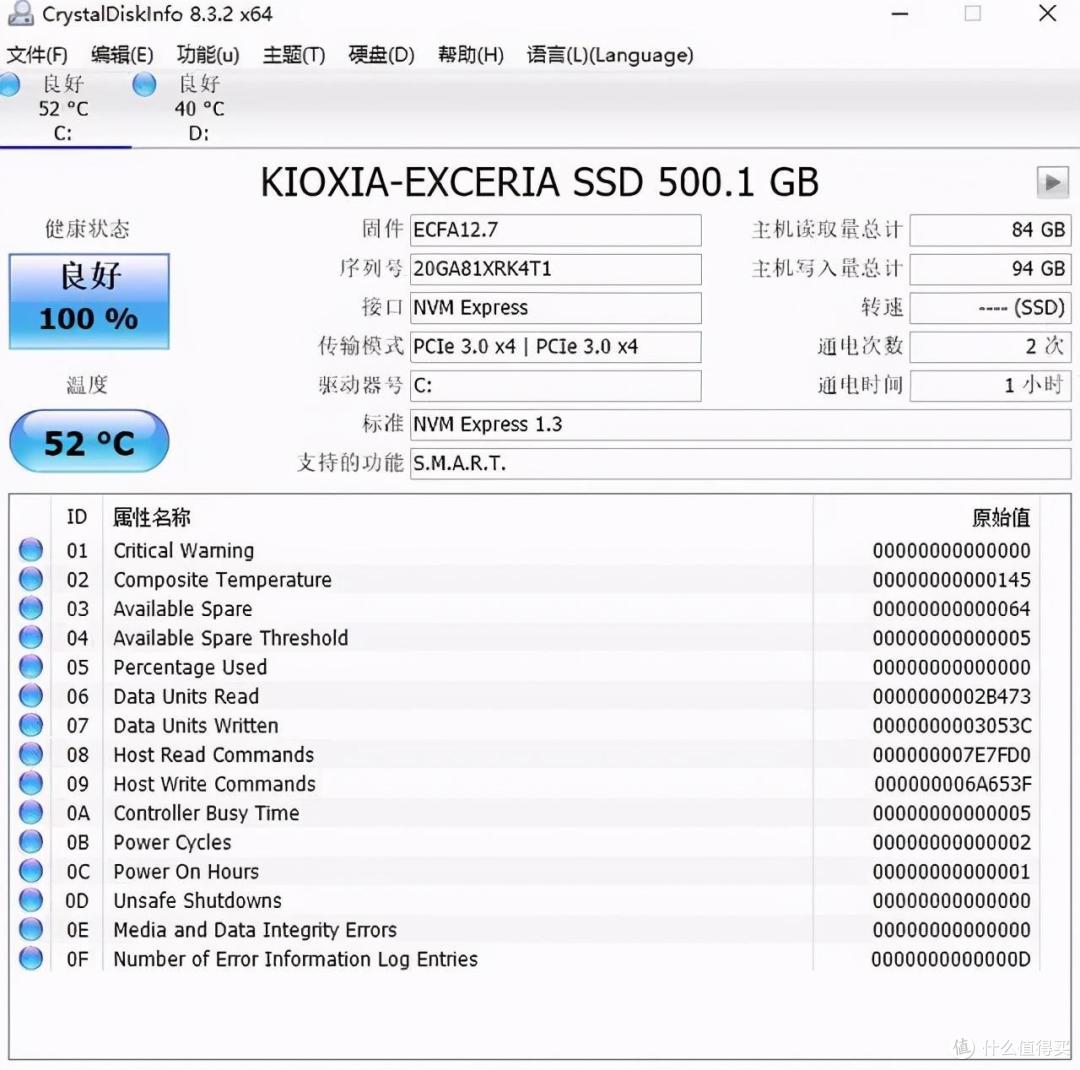
Task: Select drive D: status orb in disk bar
Action: 144,85
